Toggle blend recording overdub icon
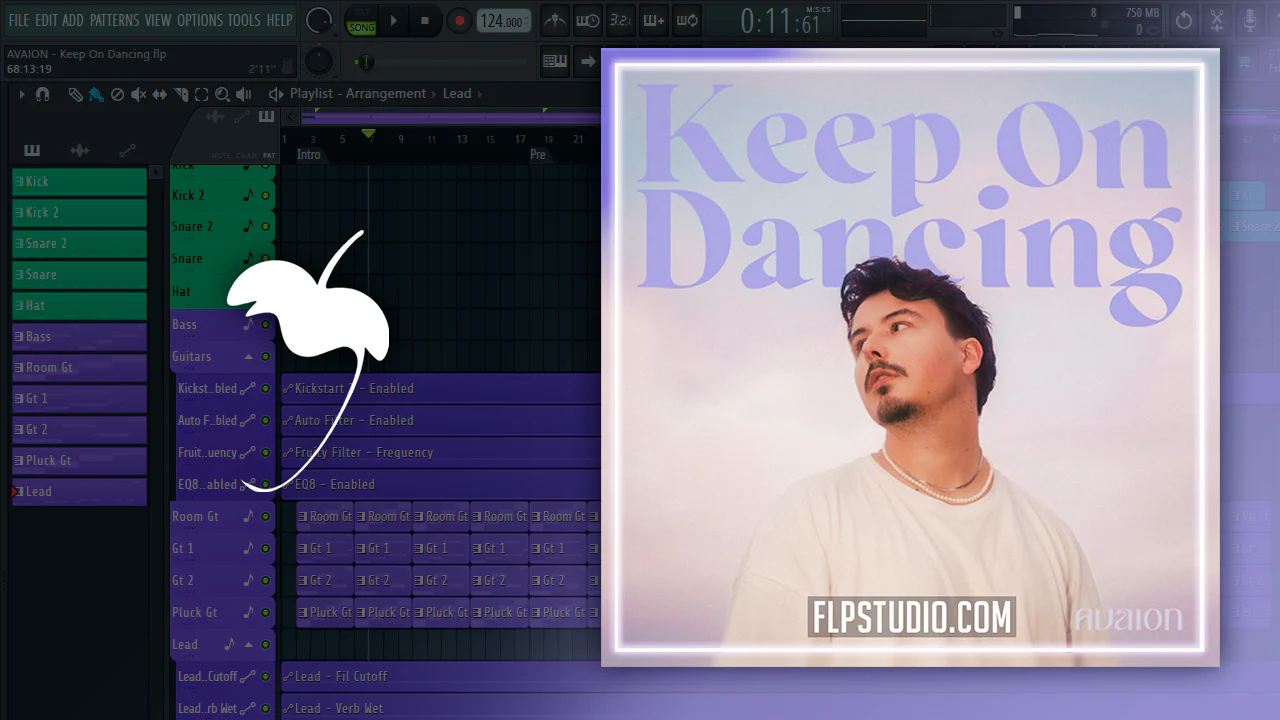This screenshot has width=1280, height=720. pos(653,20)
